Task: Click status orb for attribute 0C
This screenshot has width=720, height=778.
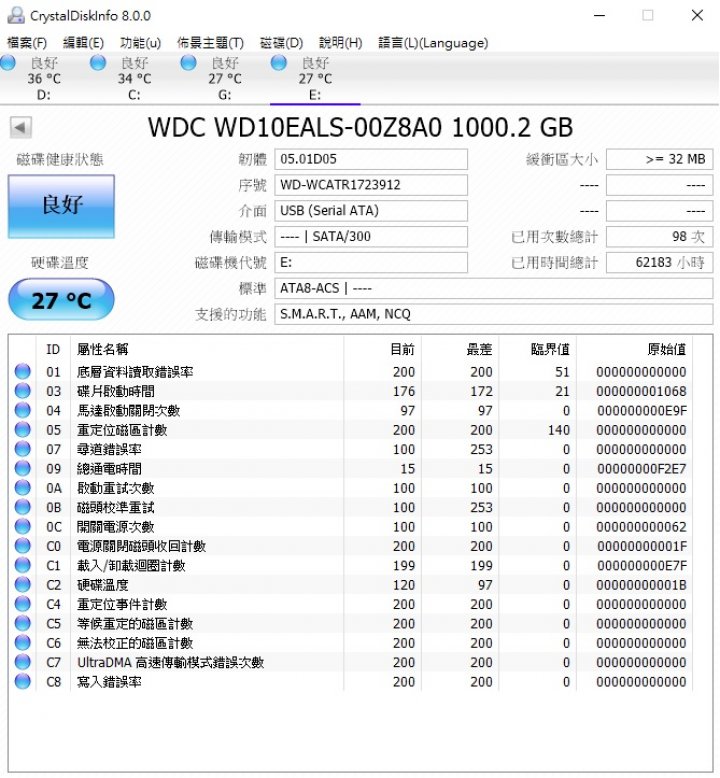Action: tap(22, 526)
